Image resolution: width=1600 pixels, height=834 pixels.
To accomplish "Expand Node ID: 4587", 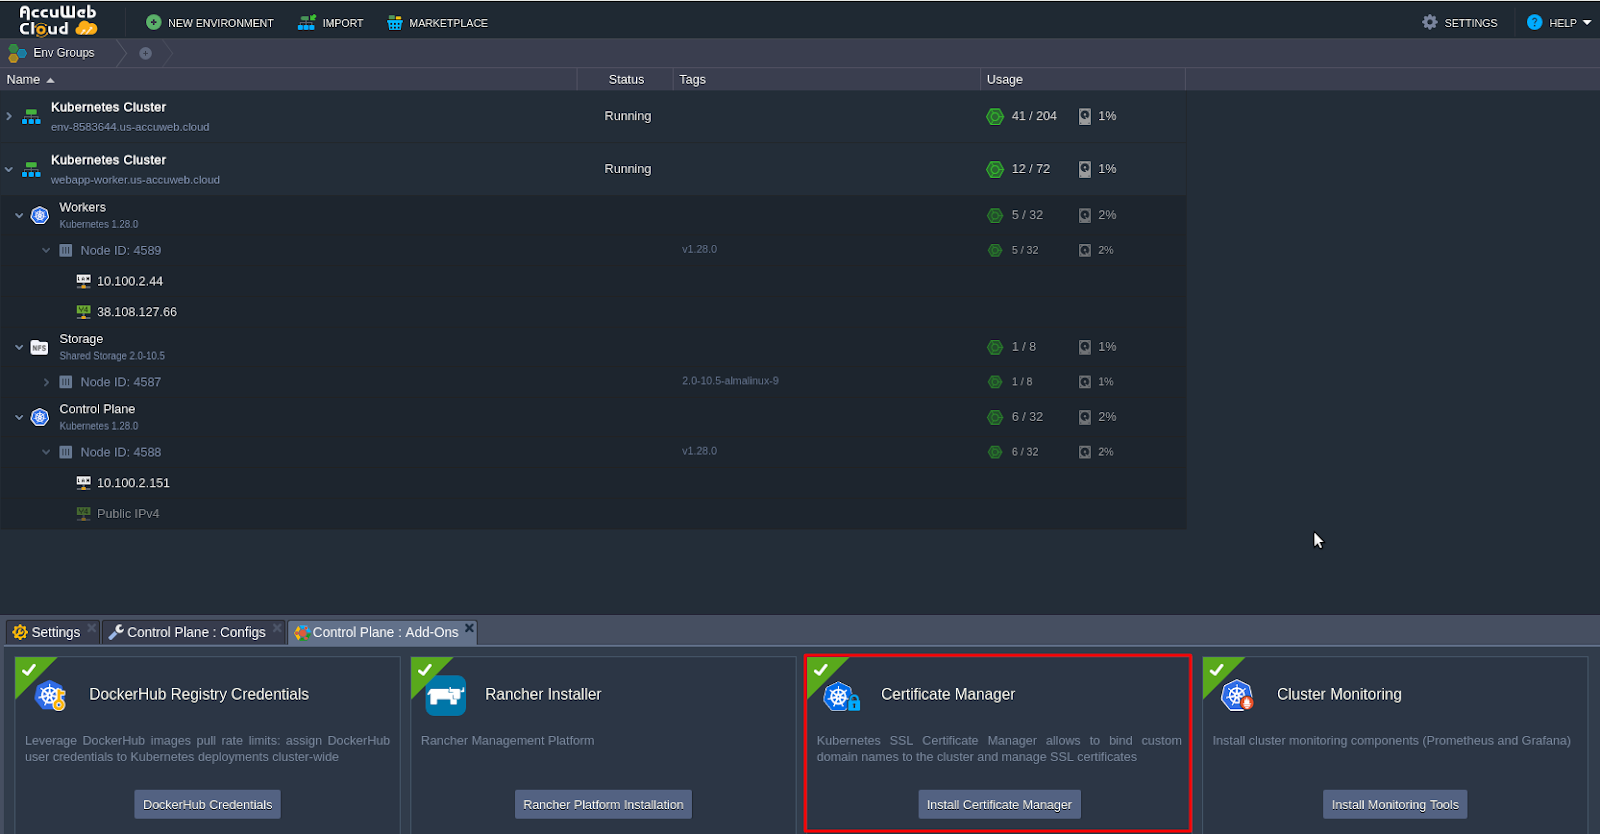I will point(46,382).
